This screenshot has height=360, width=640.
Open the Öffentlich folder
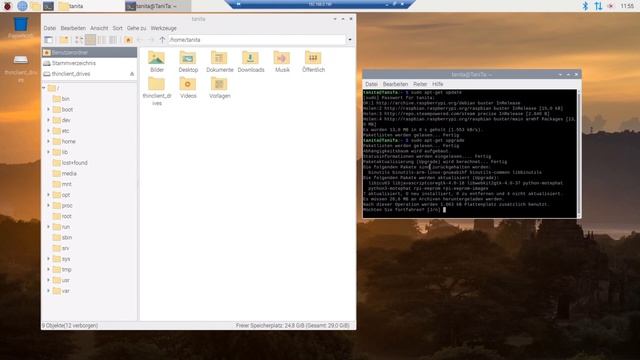tap(313, 62)
